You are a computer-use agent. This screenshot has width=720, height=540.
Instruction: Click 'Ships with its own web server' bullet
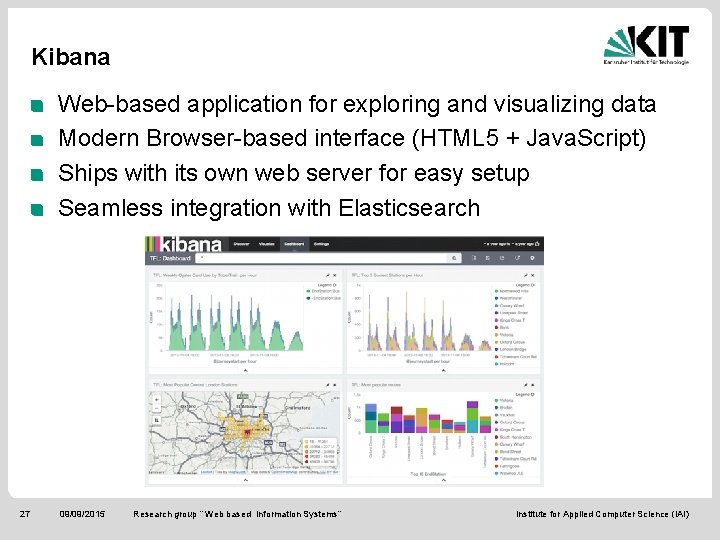pyautogui.click(x=293, y=173)
